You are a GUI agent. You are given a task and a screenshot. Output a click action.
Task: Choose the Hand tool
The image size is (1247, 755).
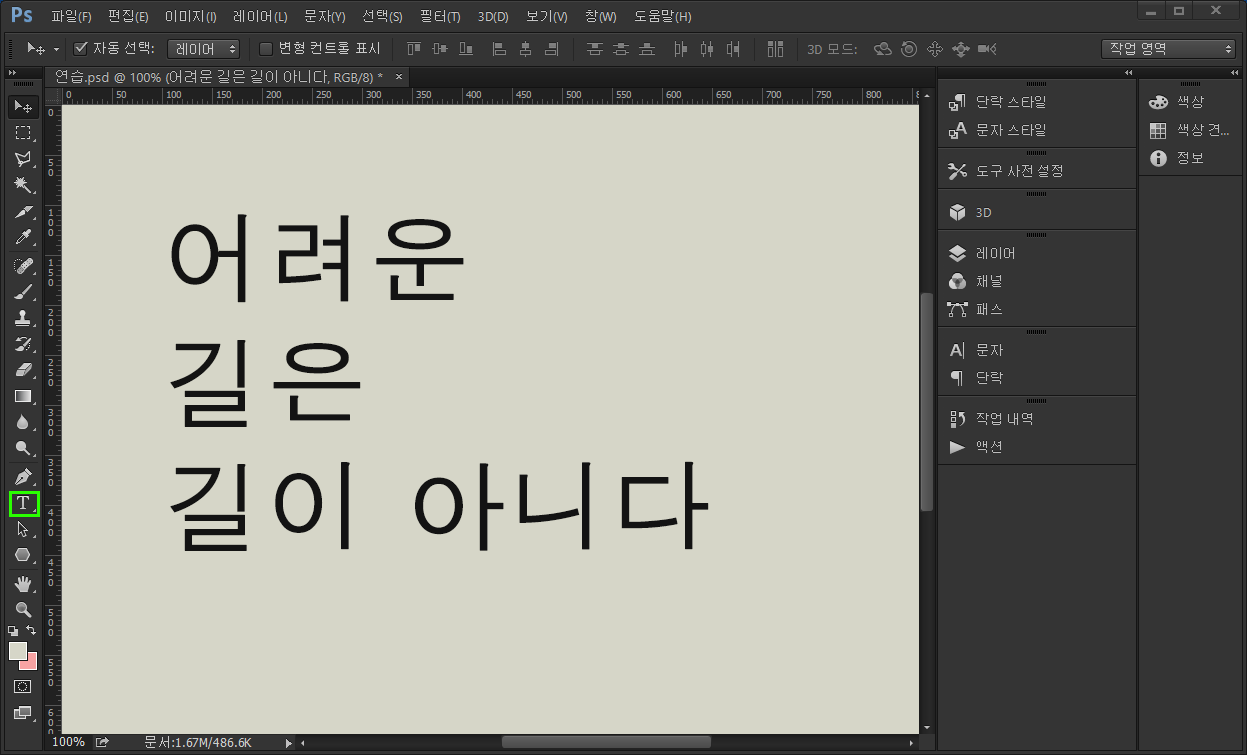[22, 583]
